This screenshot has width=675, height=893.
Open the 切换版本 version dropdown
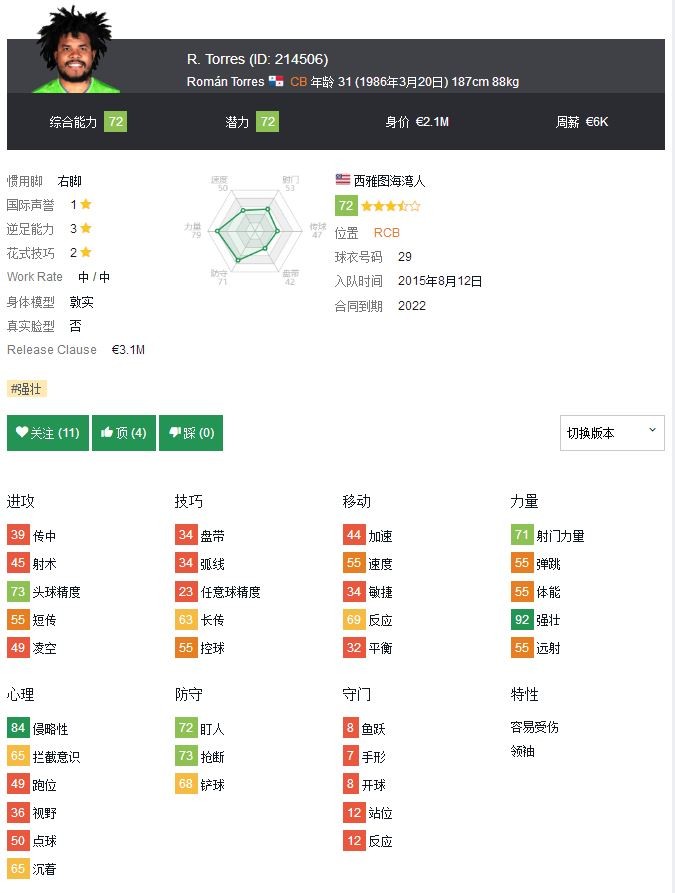(611, 433)
